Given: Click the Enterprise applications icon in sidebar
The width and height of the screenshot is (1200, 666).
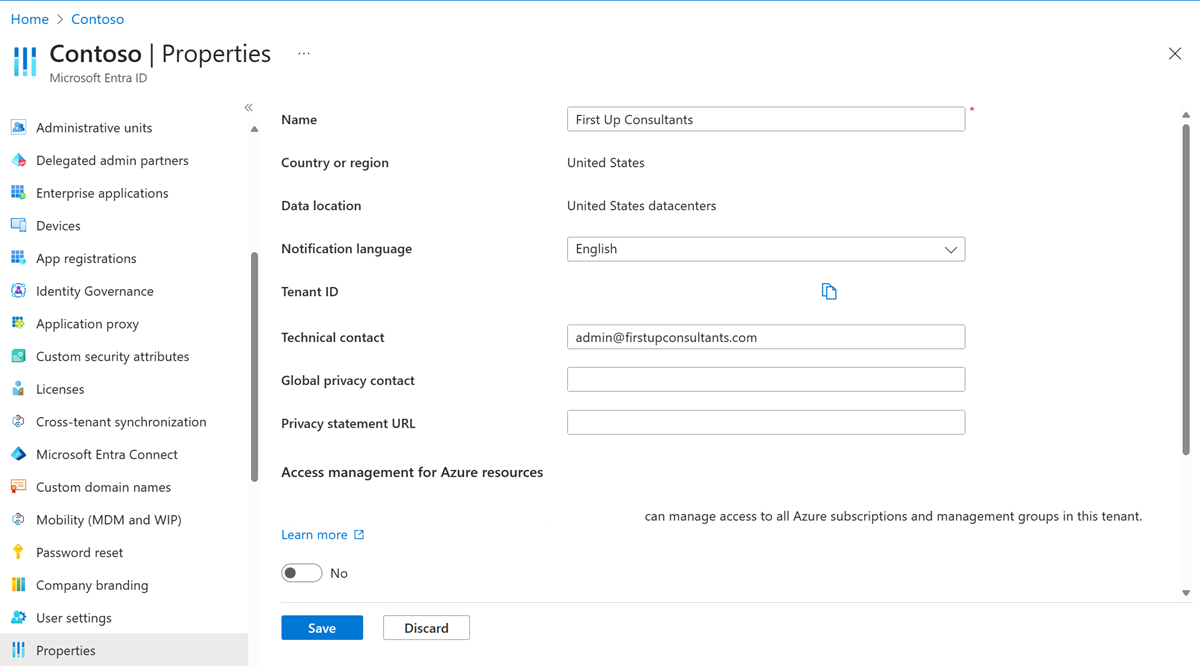Looking at the screenshot, I should pyautogui.click(x=18, y=193).
